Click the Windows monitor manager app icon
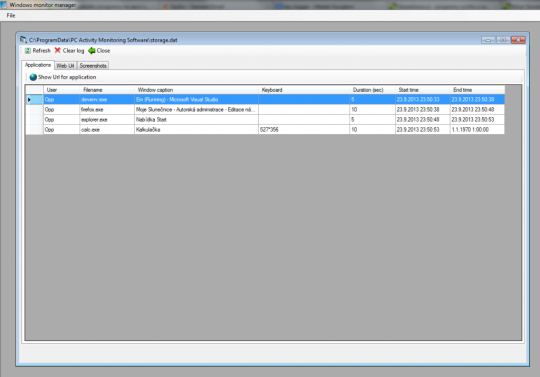The height and width of the screenshot is (377, 540). tap(4, 5)
